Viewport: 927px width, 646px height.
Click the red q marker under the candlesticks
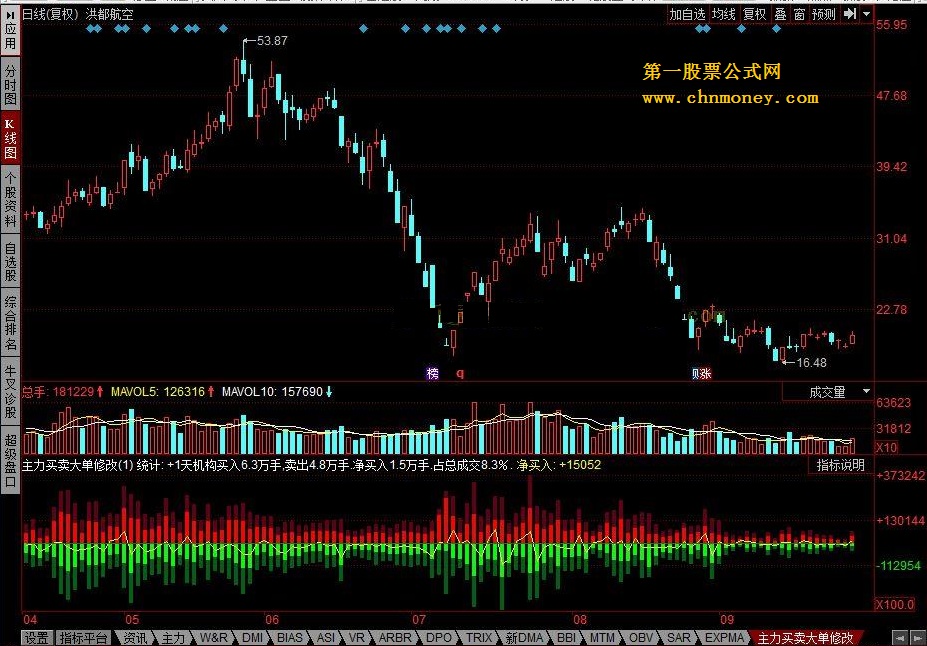point(460,374)
